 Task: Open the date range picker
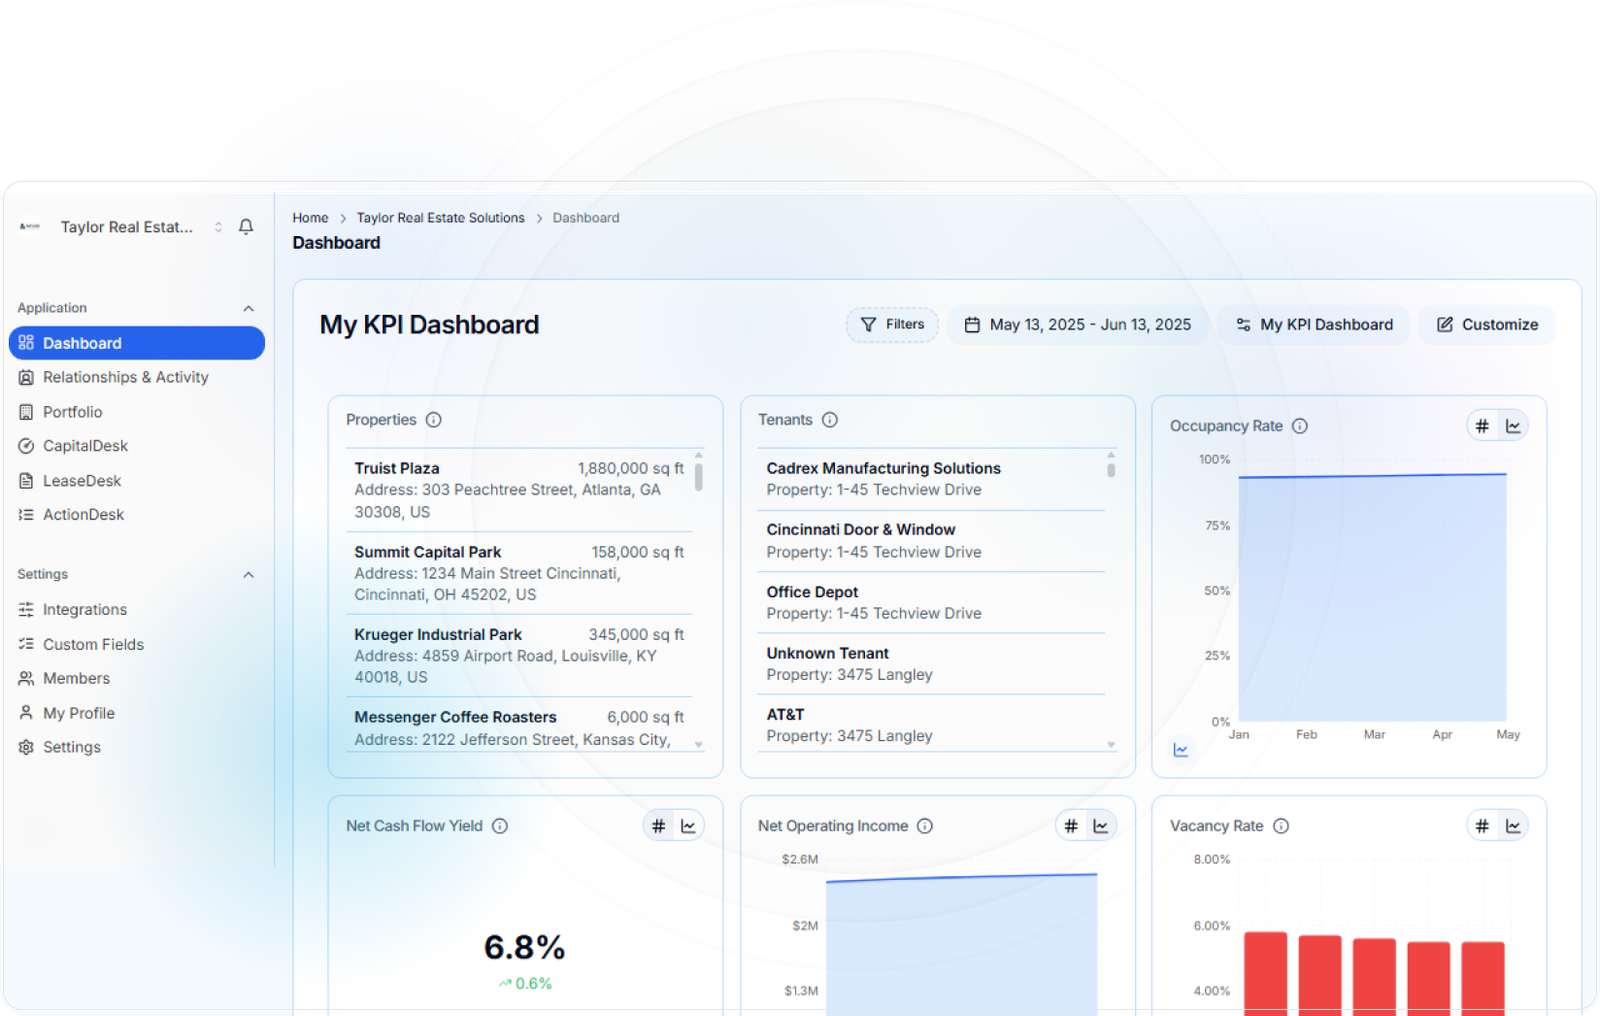(1078, 325)
